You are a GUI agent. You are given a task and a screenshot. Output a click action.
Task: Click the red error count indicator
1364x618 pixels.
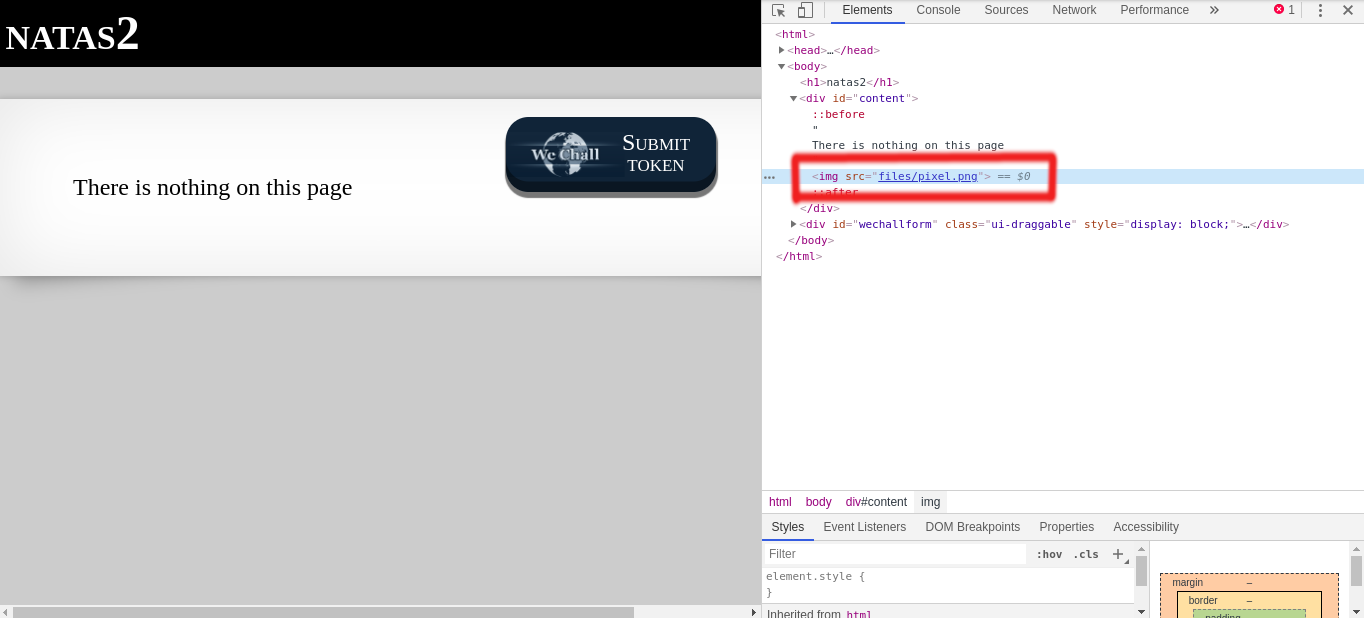pos(1284,10)
